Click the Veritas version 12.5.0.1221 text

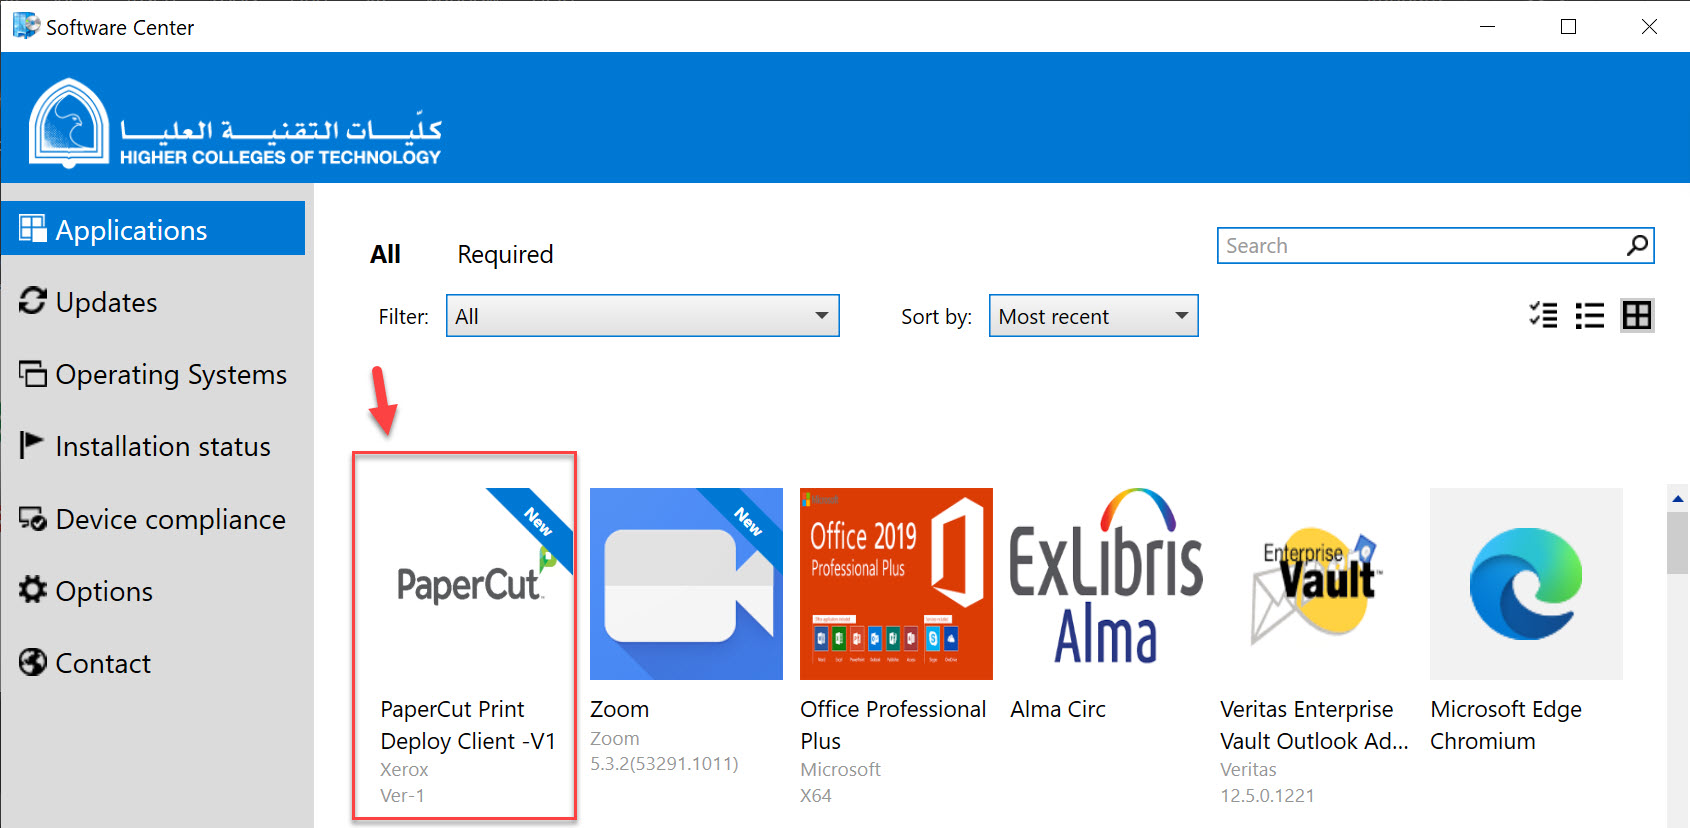(x=1267, y=795)
